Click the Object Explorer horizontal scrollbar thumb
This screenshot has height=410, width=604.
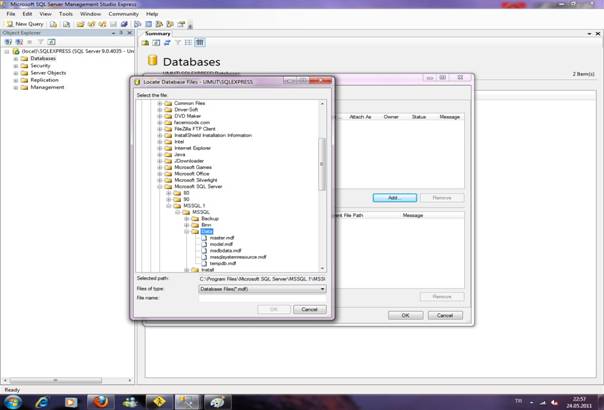point(55,380)
